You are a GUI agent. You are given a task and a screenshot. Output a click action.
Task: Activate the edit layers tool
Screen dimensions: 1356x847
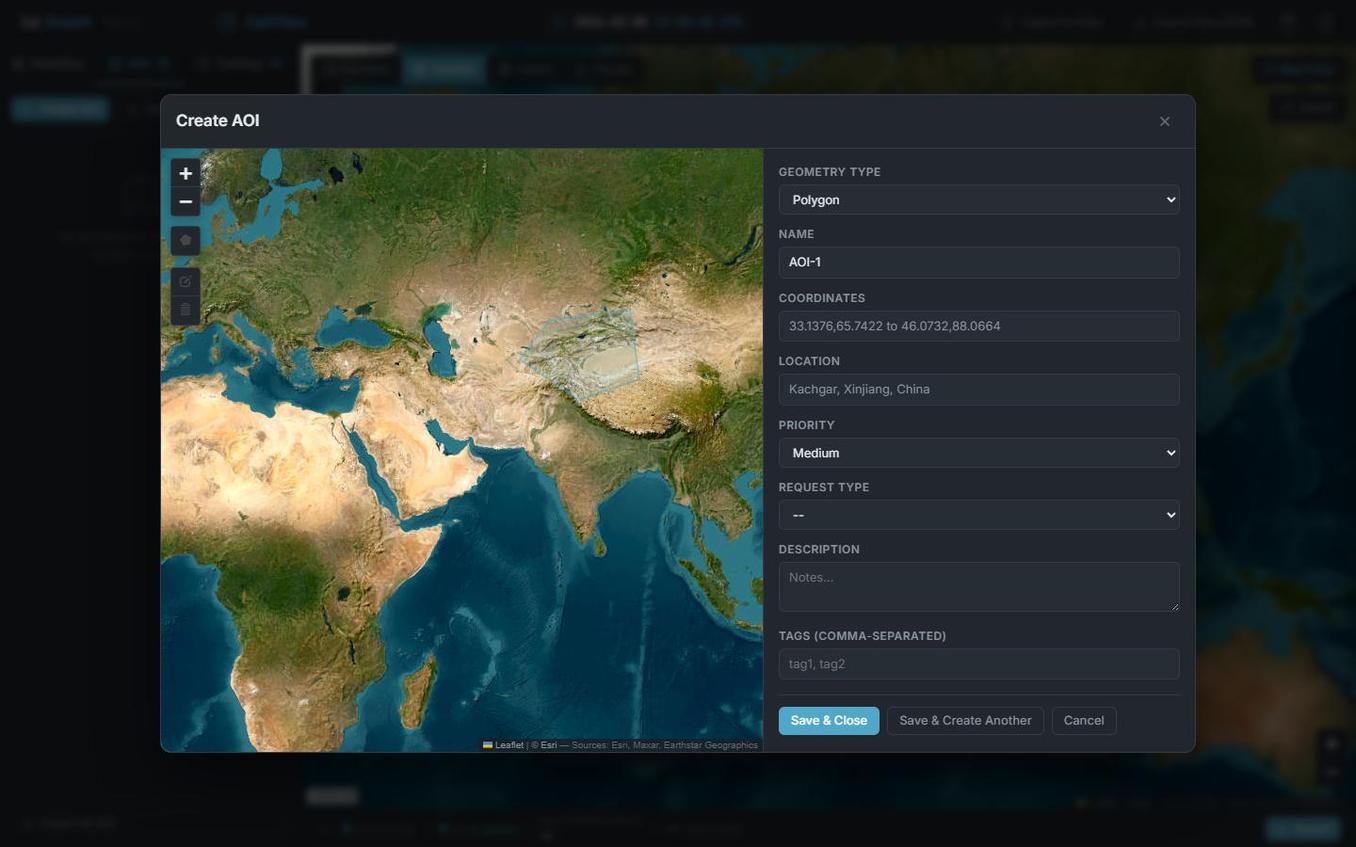coord(185,282)
